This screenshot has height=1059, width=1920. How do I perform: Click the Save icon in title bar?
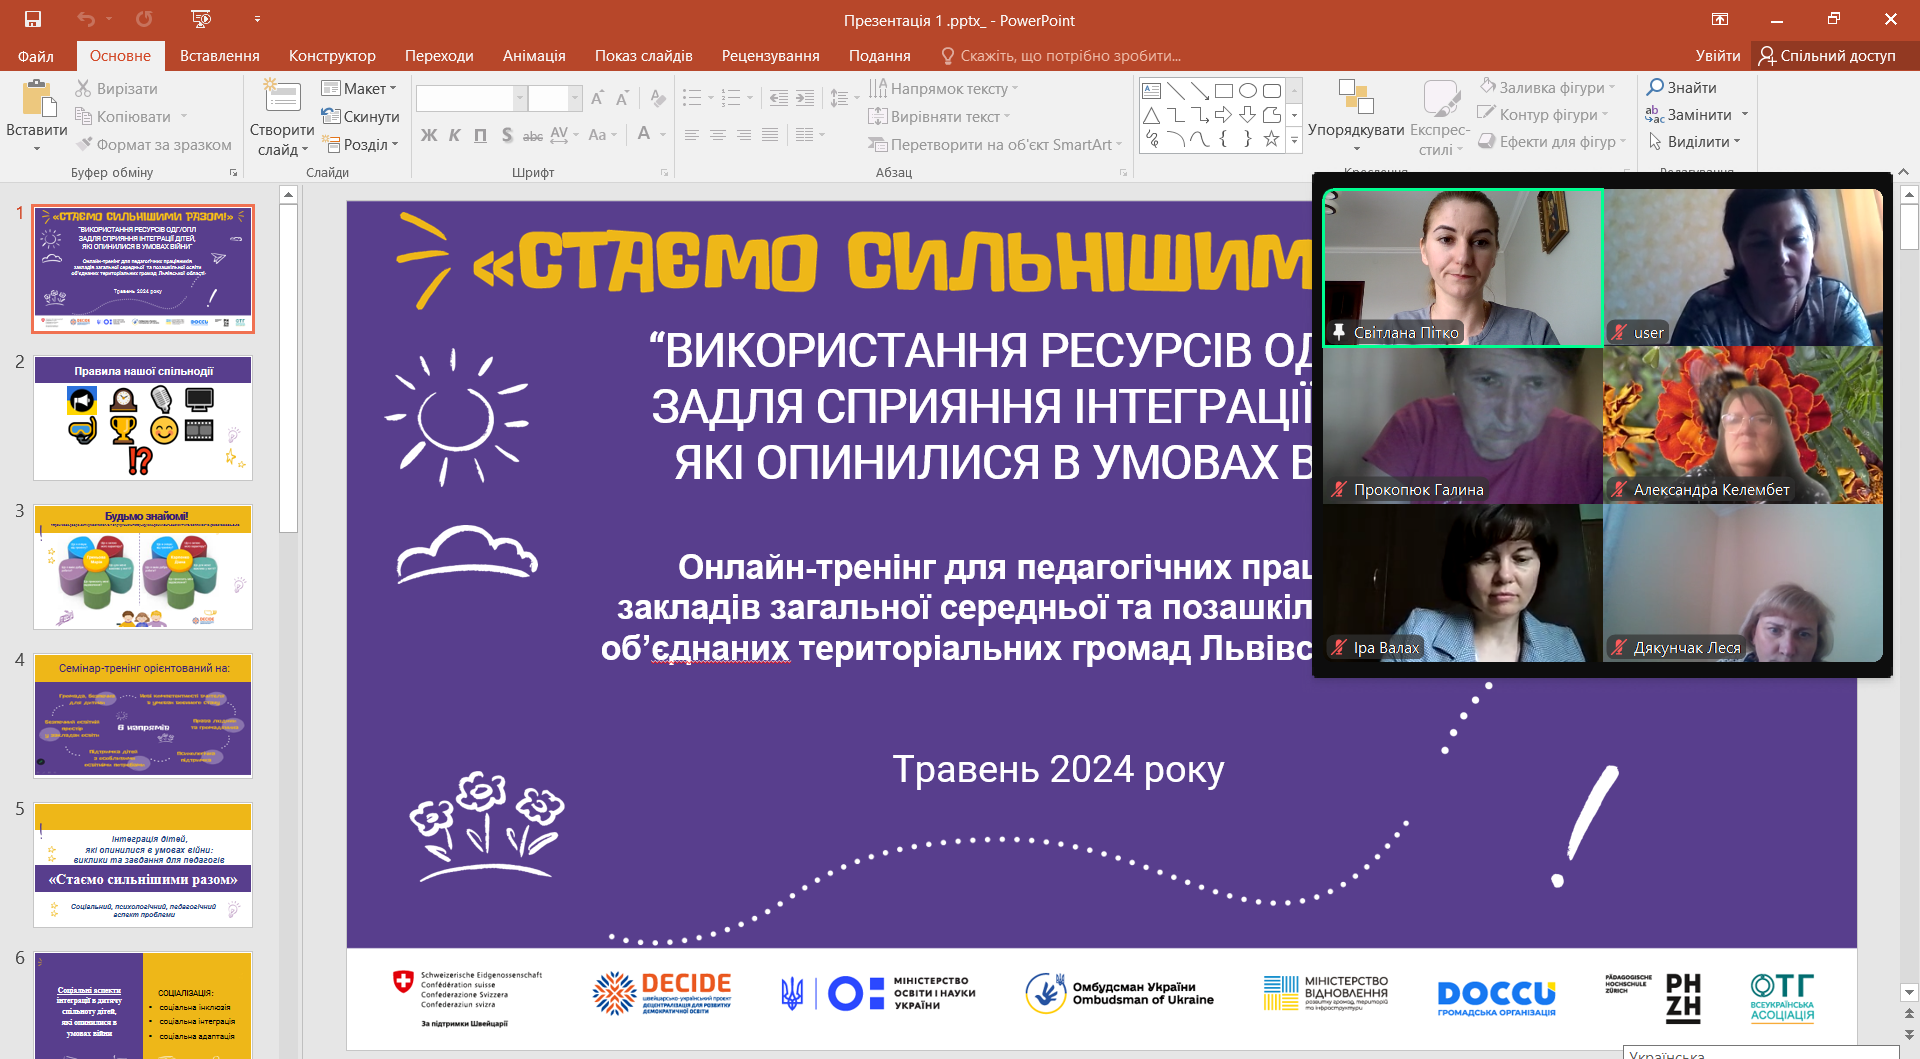pos(33,19)
